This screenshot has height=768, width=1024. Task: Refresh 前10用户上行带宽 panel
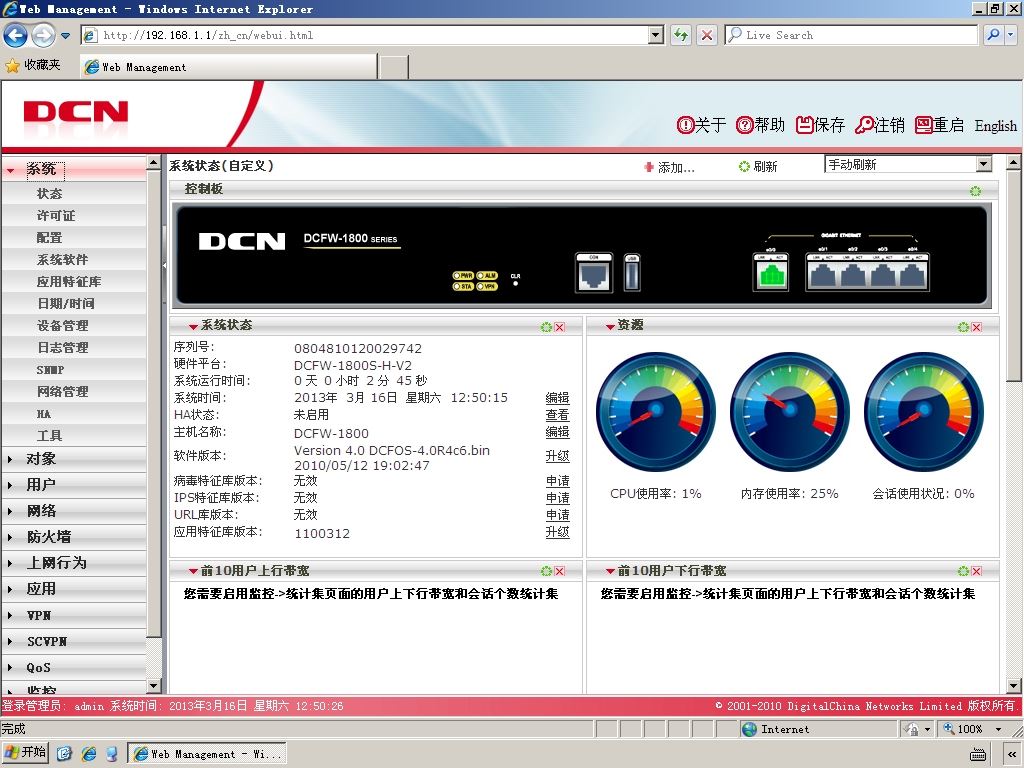coord(547,571)
